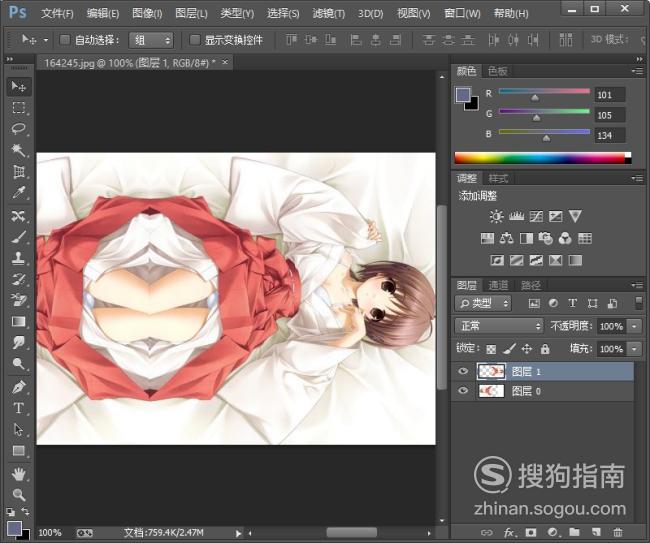The image size is (650, 543).
Task: Enable 显示变换控件 checkbox
Action: click(194, 40)
